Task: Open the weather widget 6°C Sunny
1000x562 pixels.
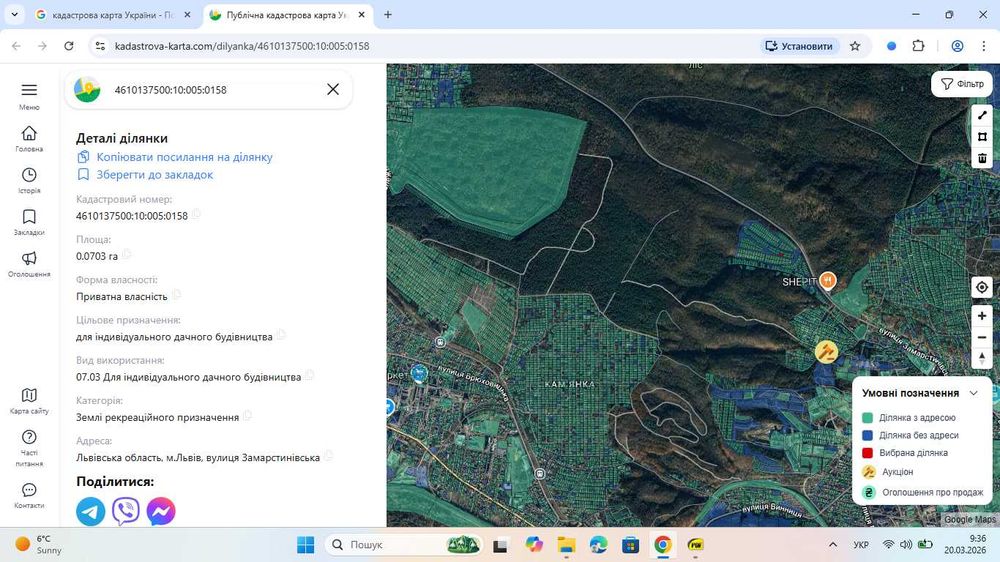Action: click(38, 545)
